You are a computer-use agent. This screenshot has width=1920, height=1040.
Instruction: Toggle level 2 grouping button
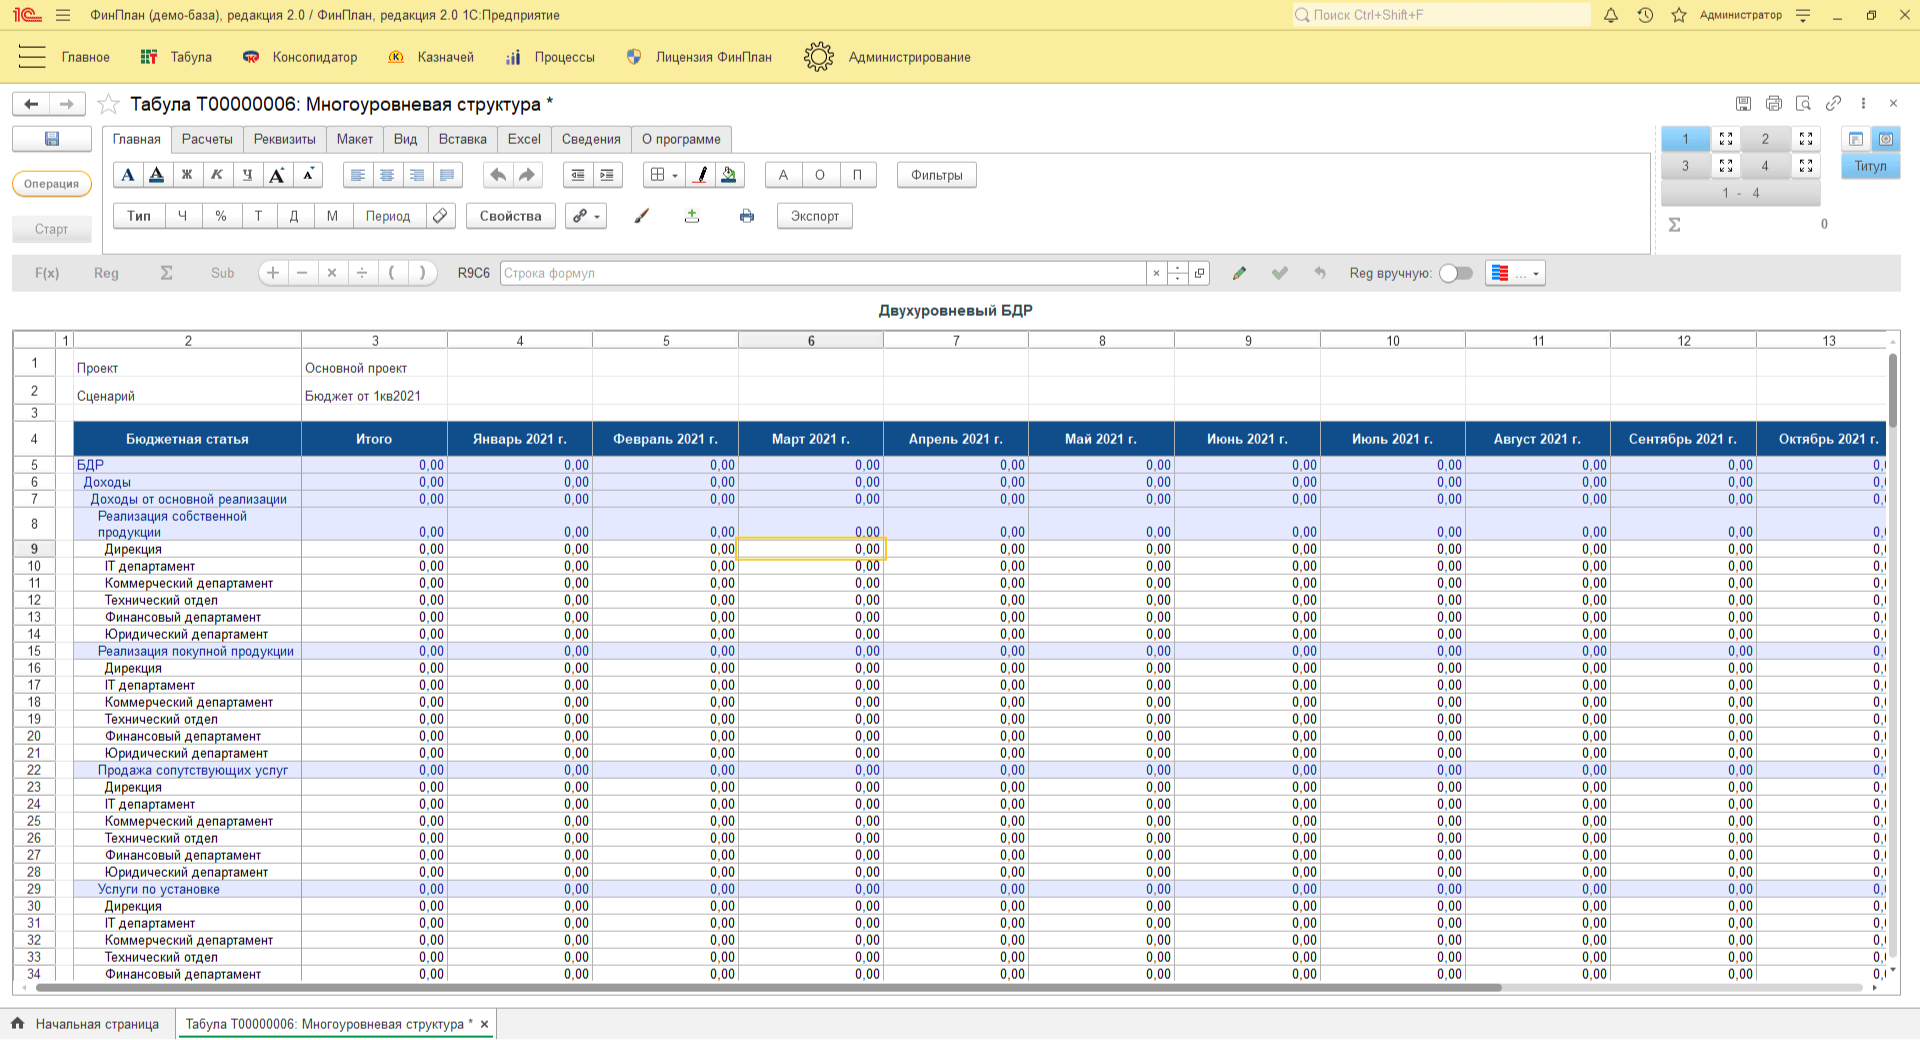pos(1765,139)
